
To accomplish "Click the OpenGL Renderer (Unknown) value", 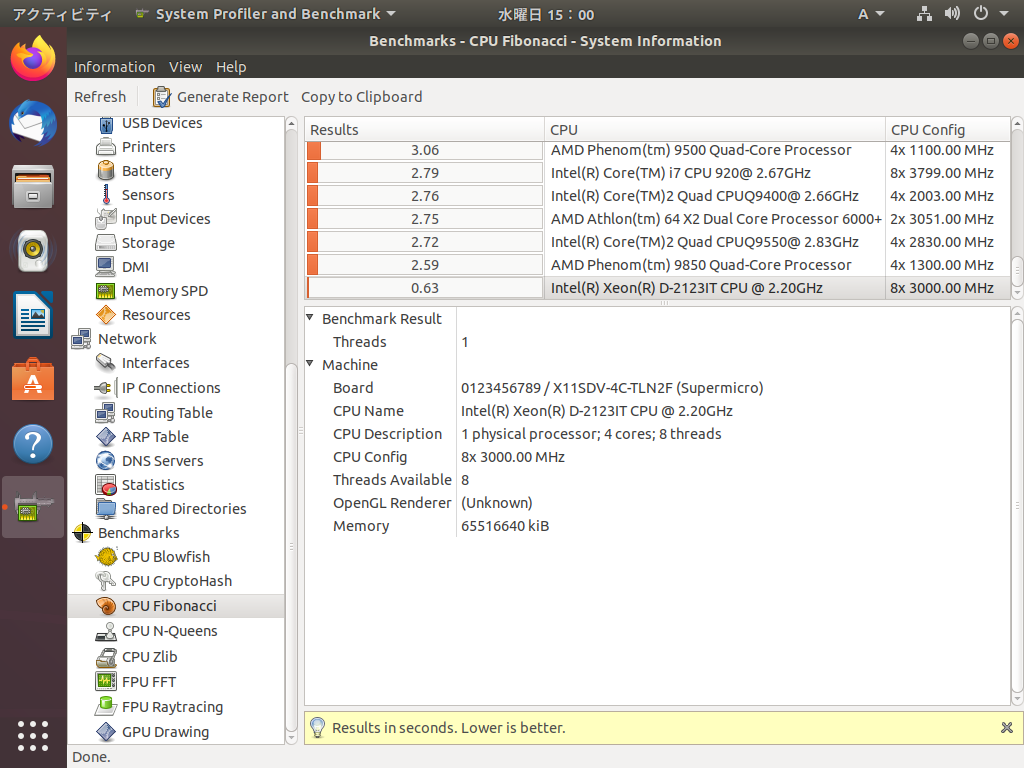I will pos(496,503).
